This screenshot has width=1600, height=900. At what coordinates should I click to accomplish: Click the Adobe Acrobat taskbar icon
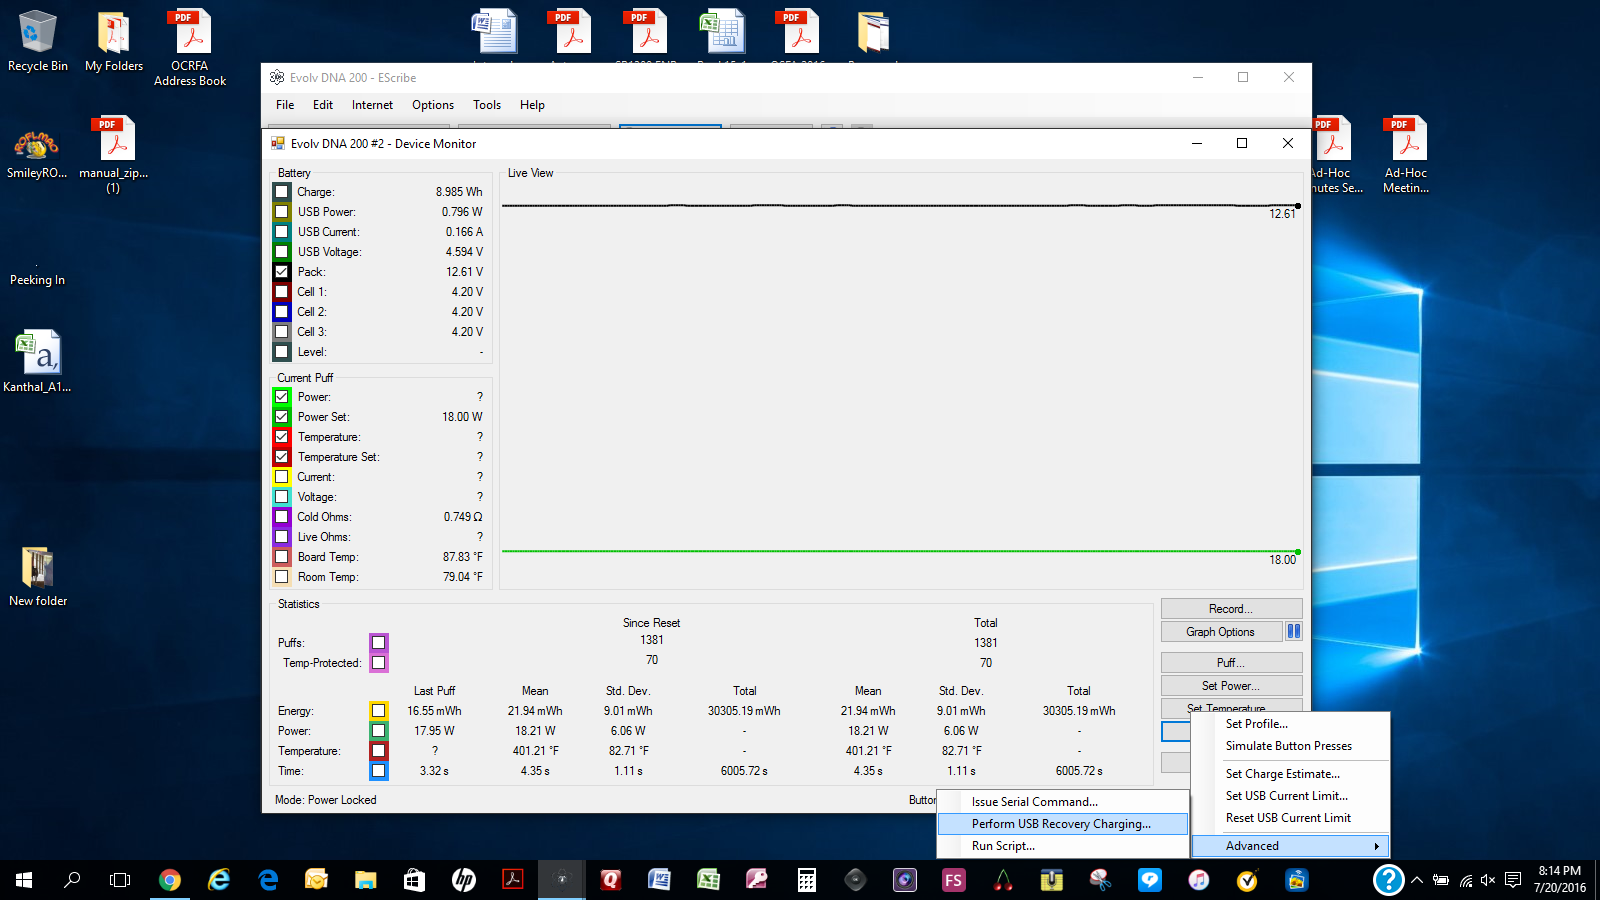point(513,880)
